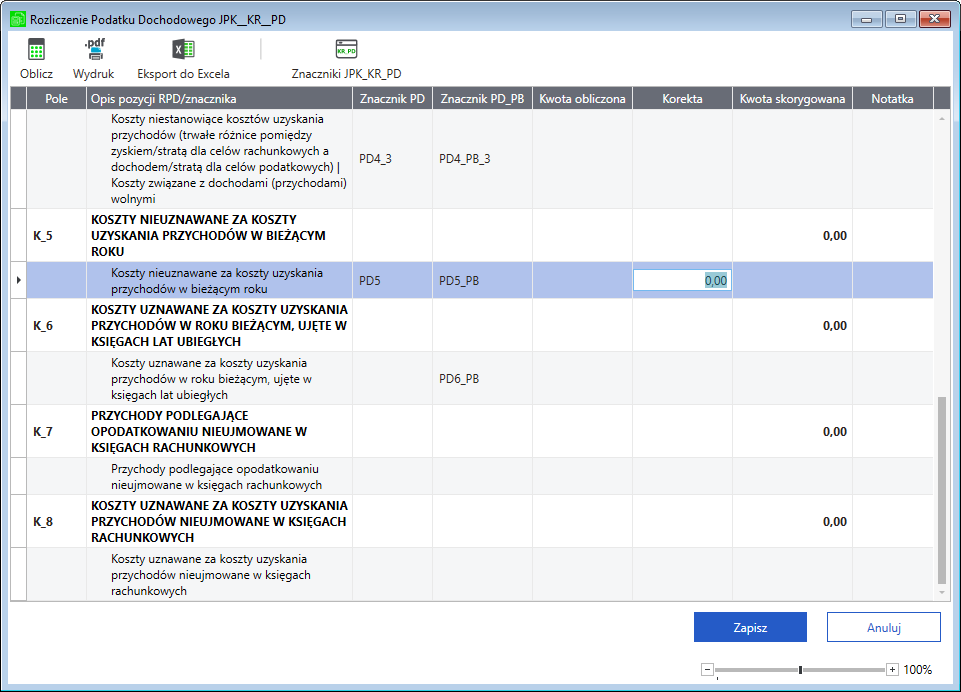961x692 pixels.
Task: Sort by Pole column header
Action: [x=56, y=98]
